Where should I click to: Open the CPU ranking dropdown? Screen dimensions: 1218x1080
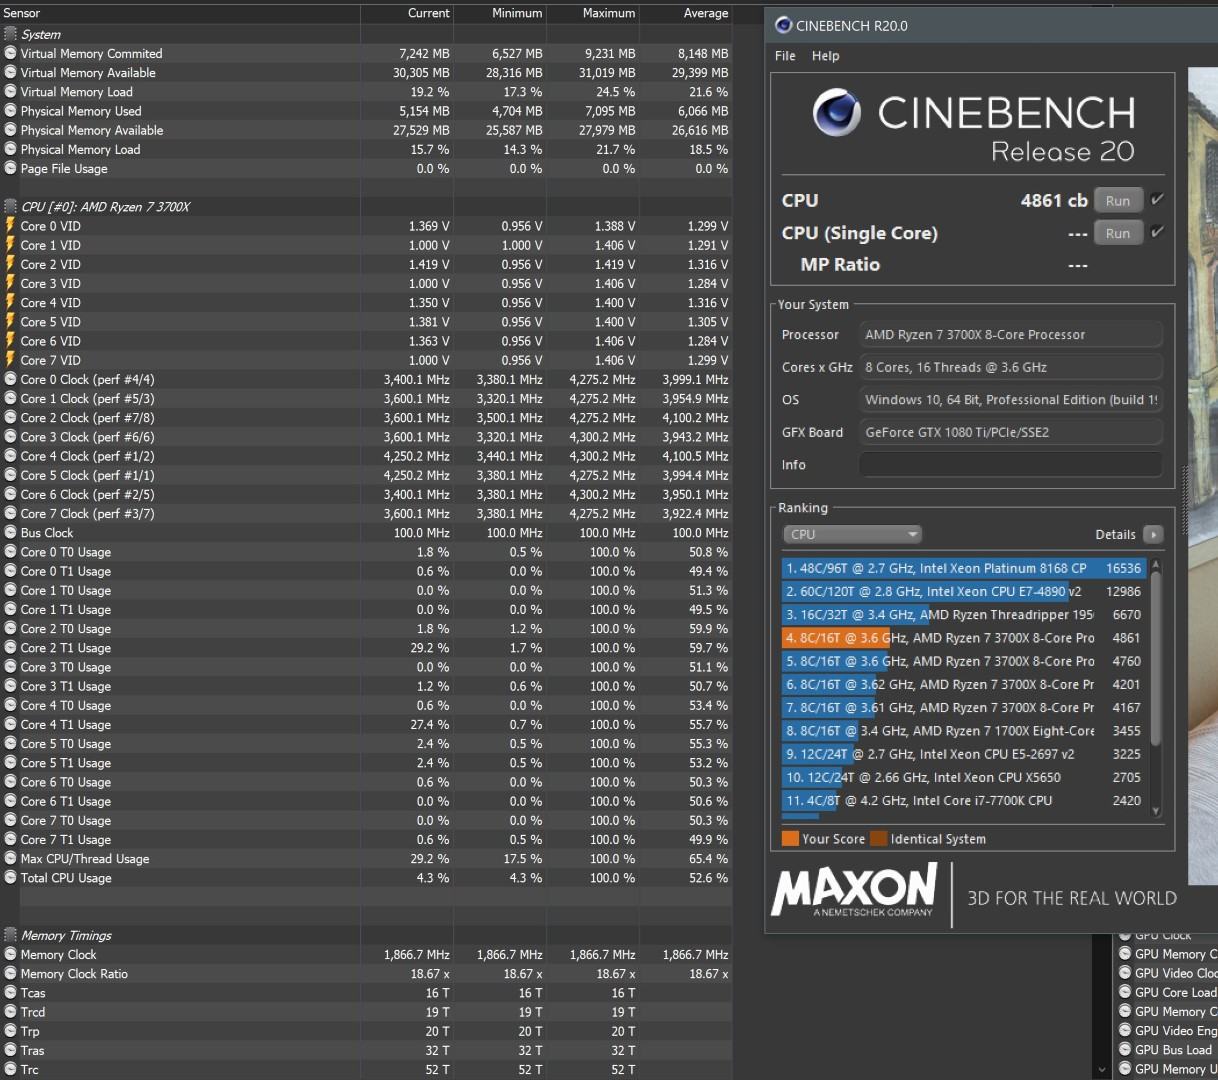click(852, 534)
